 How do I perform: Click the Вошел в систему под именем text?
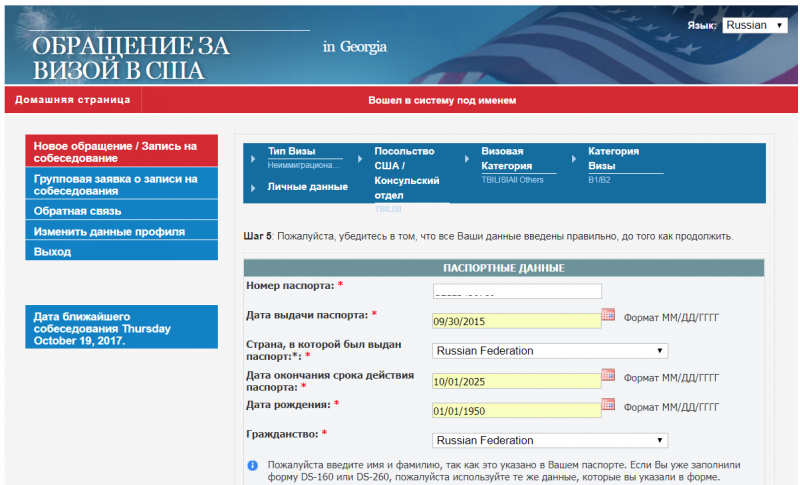point(442,100)
